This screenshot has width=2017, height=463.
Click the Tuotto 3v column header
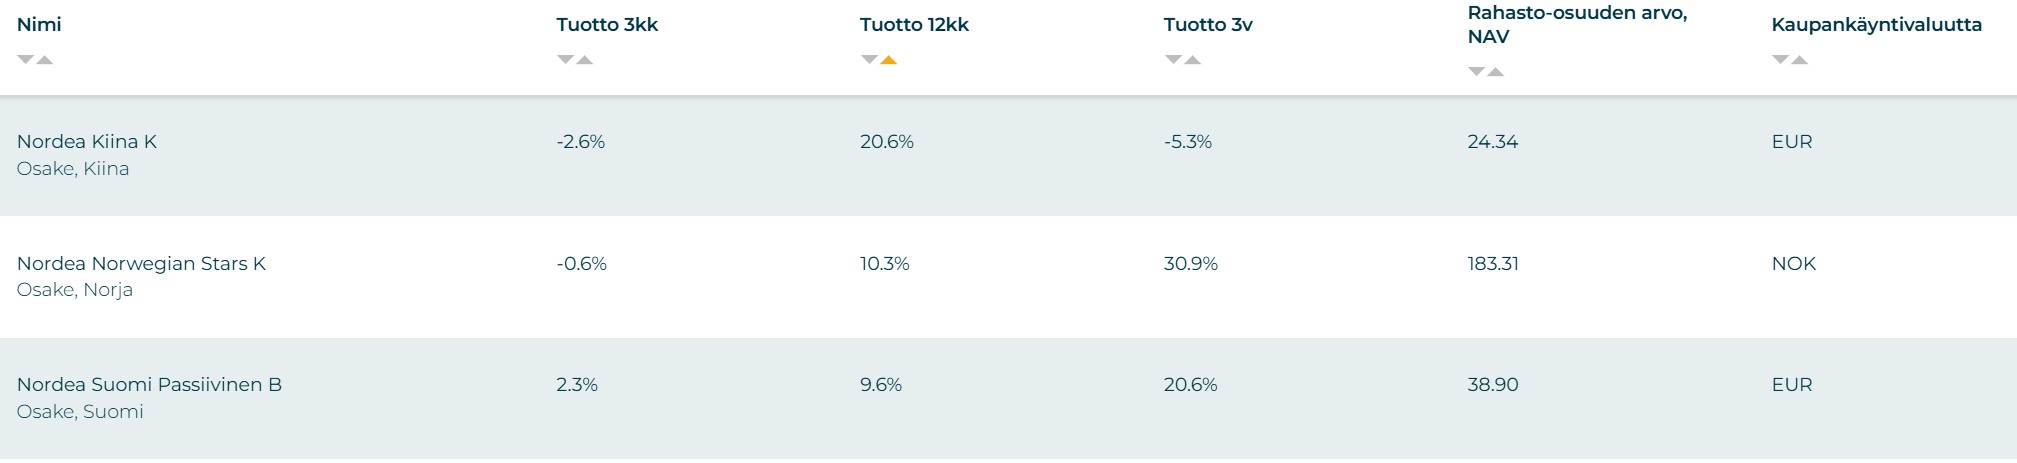(1208, 24)
